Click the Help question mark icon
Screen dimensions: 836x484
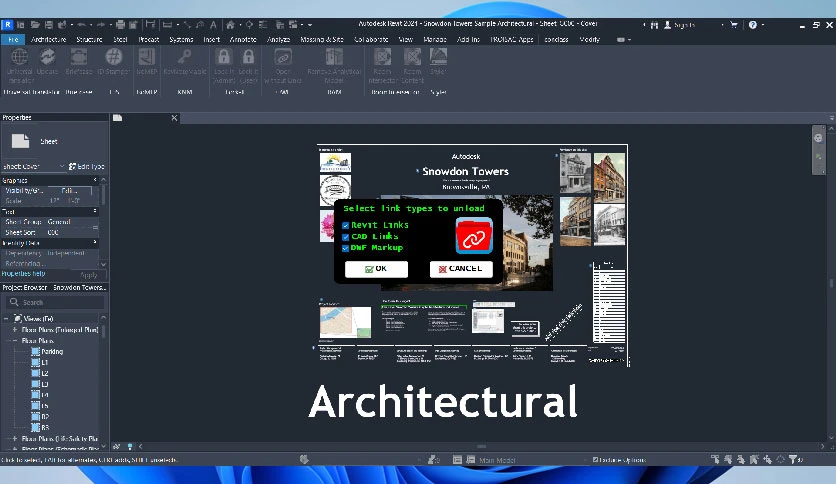(x=753, y=25)
